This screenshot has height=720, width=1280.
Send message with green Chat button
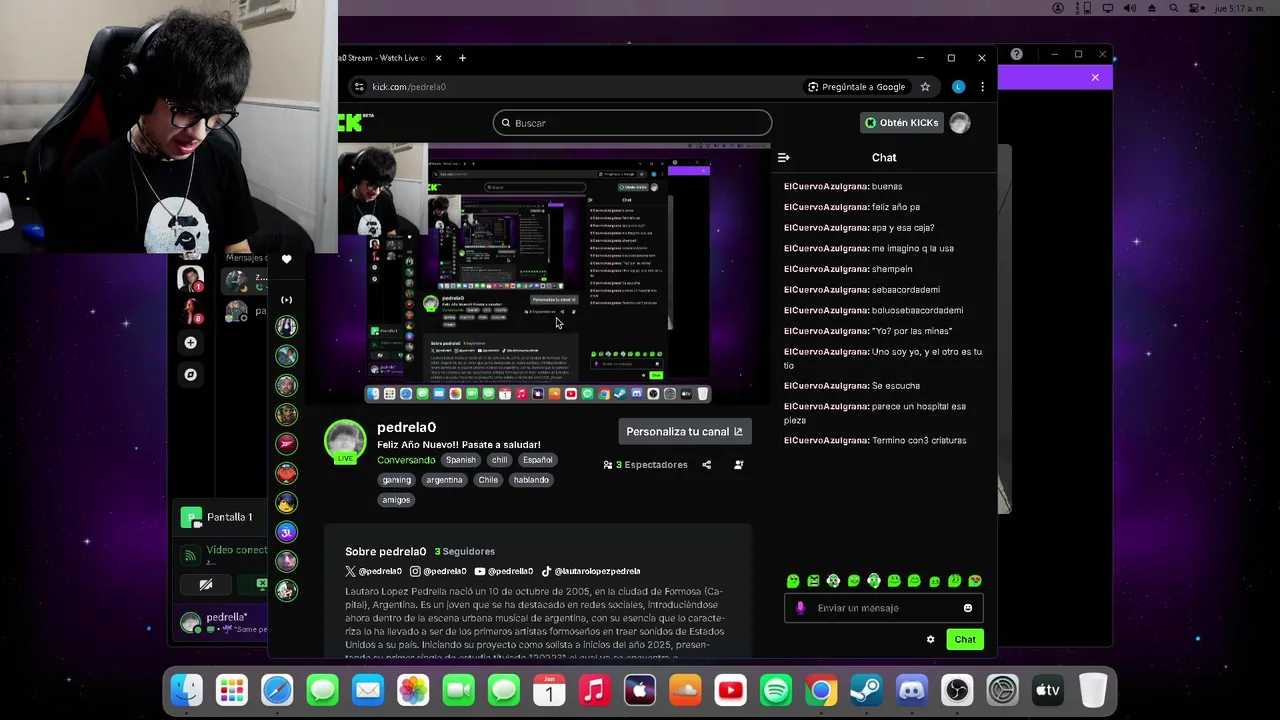[965, 639]
